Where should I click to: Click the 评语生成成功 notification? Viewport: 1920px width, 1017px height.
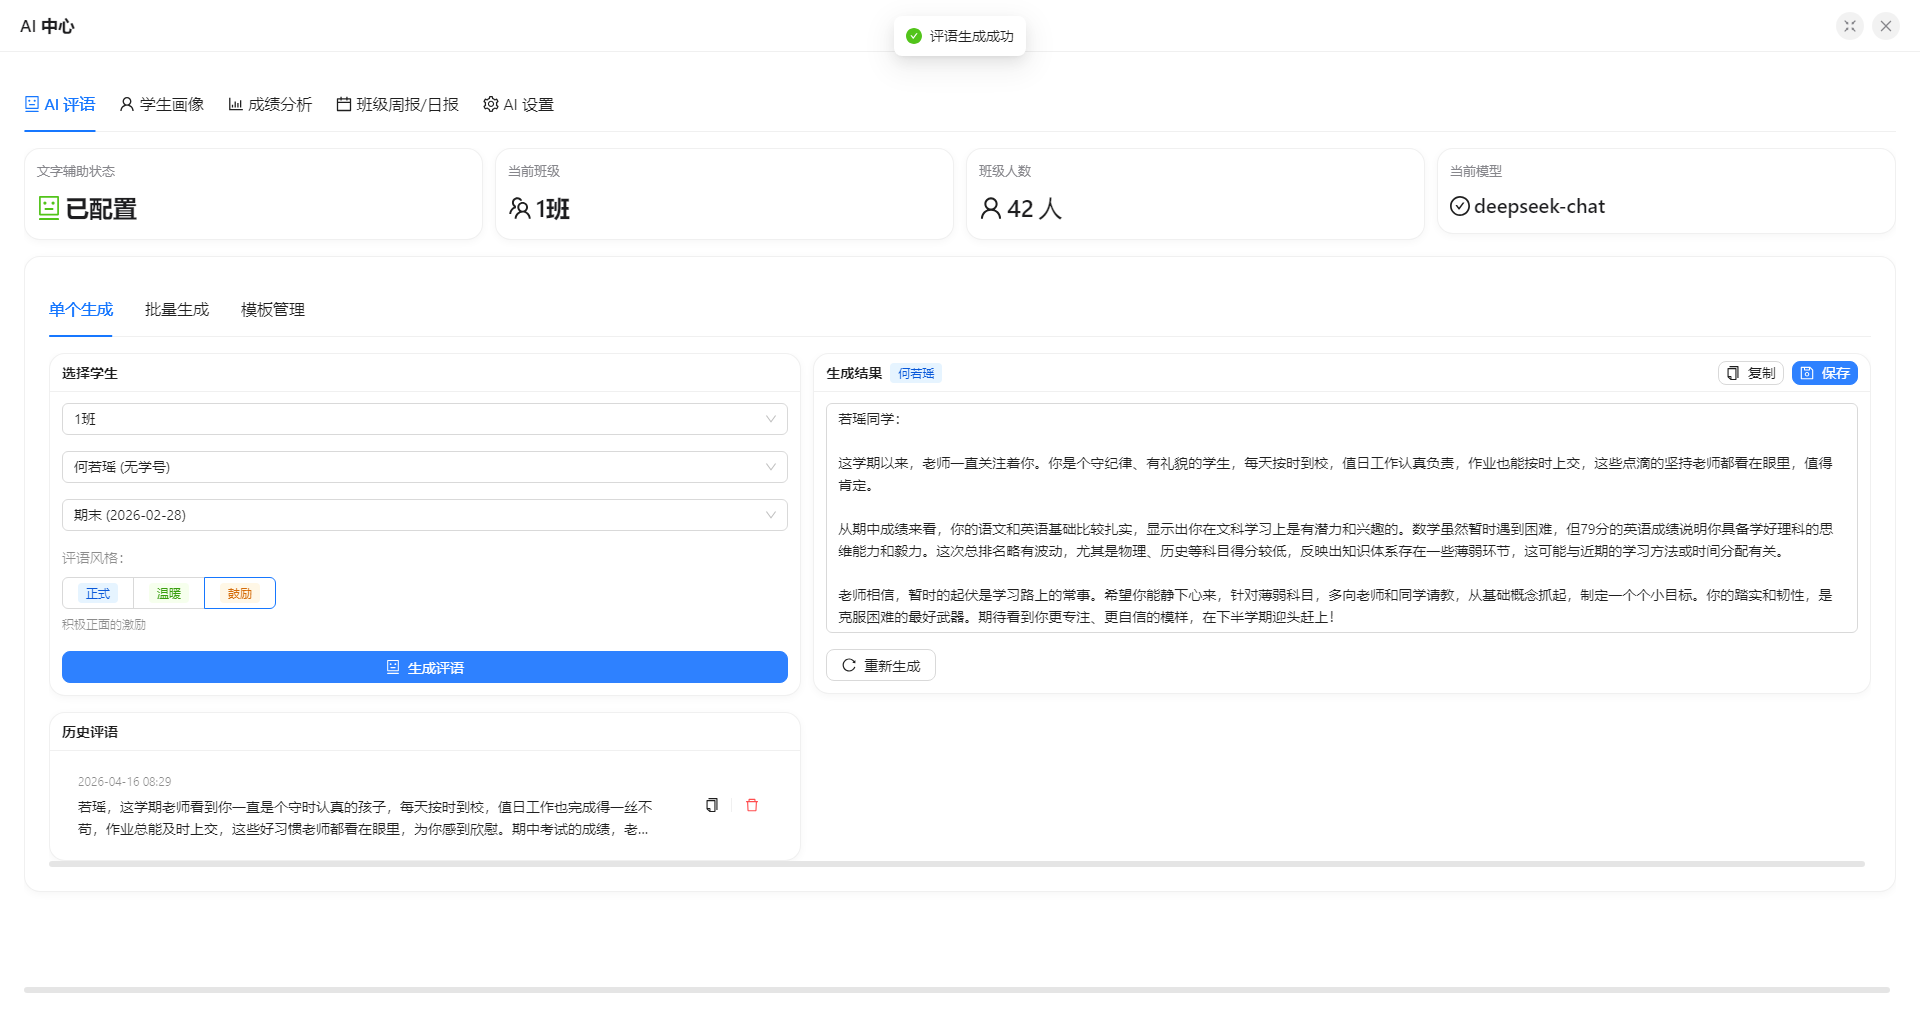[x=960, y=36]
